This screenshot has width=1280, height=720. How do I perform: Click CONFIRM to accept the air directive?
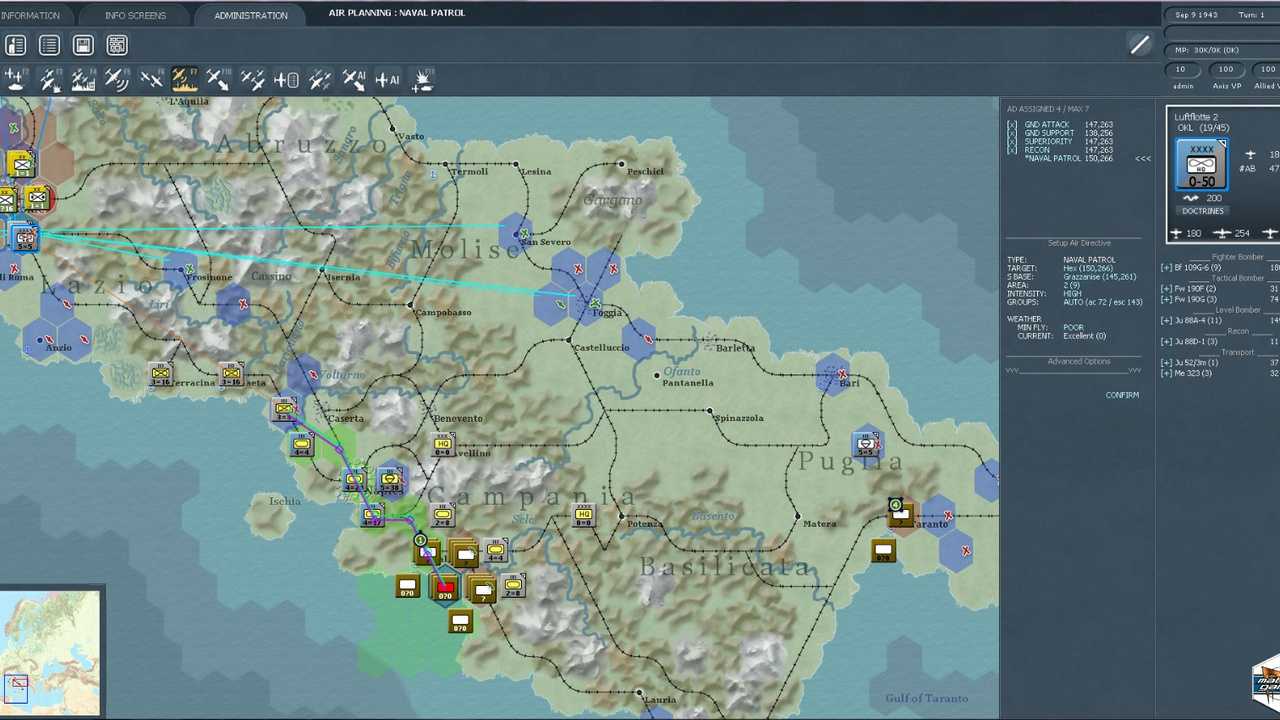coord(1122,395)
